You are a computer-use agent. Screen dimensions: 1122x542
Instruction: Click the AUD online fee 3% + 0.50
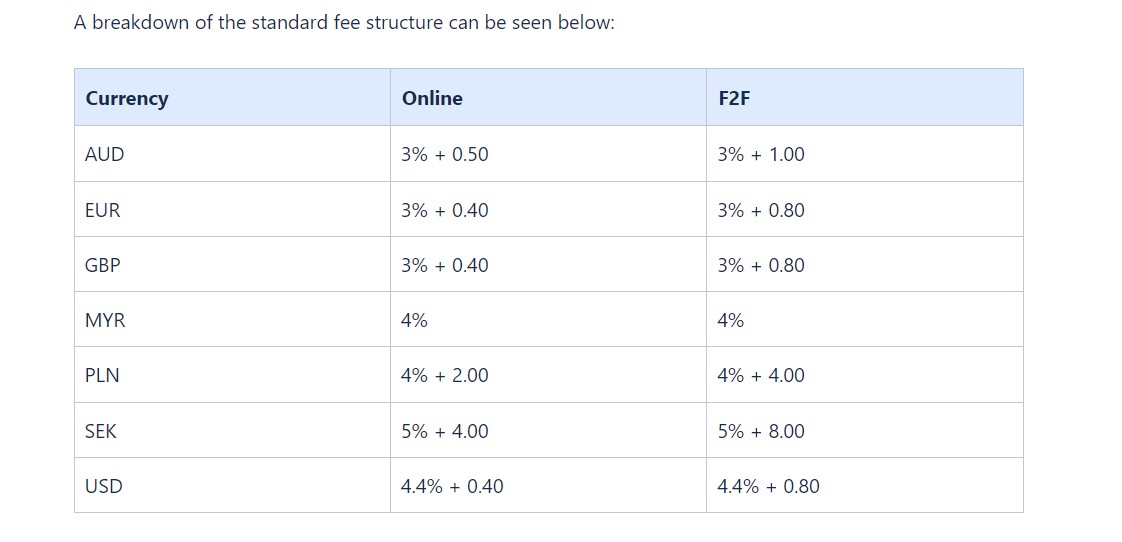tap(445, 154)
